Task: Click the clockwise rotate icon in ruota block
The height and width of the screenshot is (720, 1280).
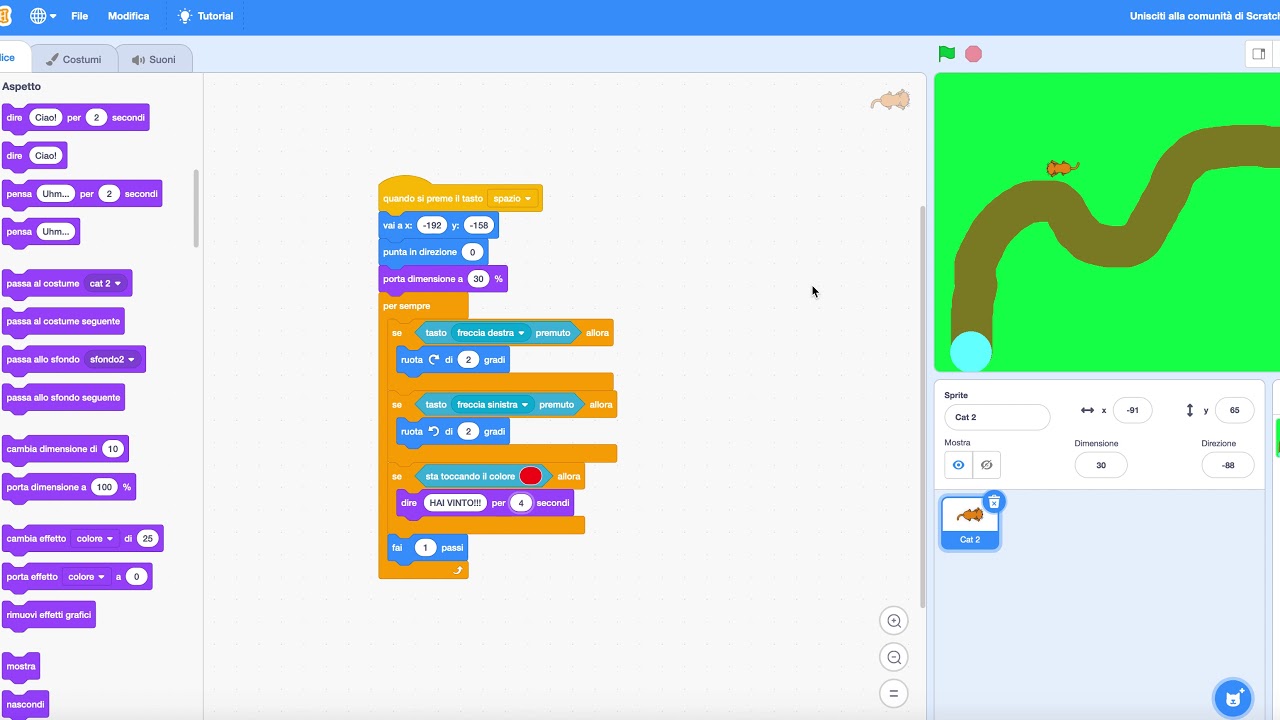Action: [x=434, y=359]
